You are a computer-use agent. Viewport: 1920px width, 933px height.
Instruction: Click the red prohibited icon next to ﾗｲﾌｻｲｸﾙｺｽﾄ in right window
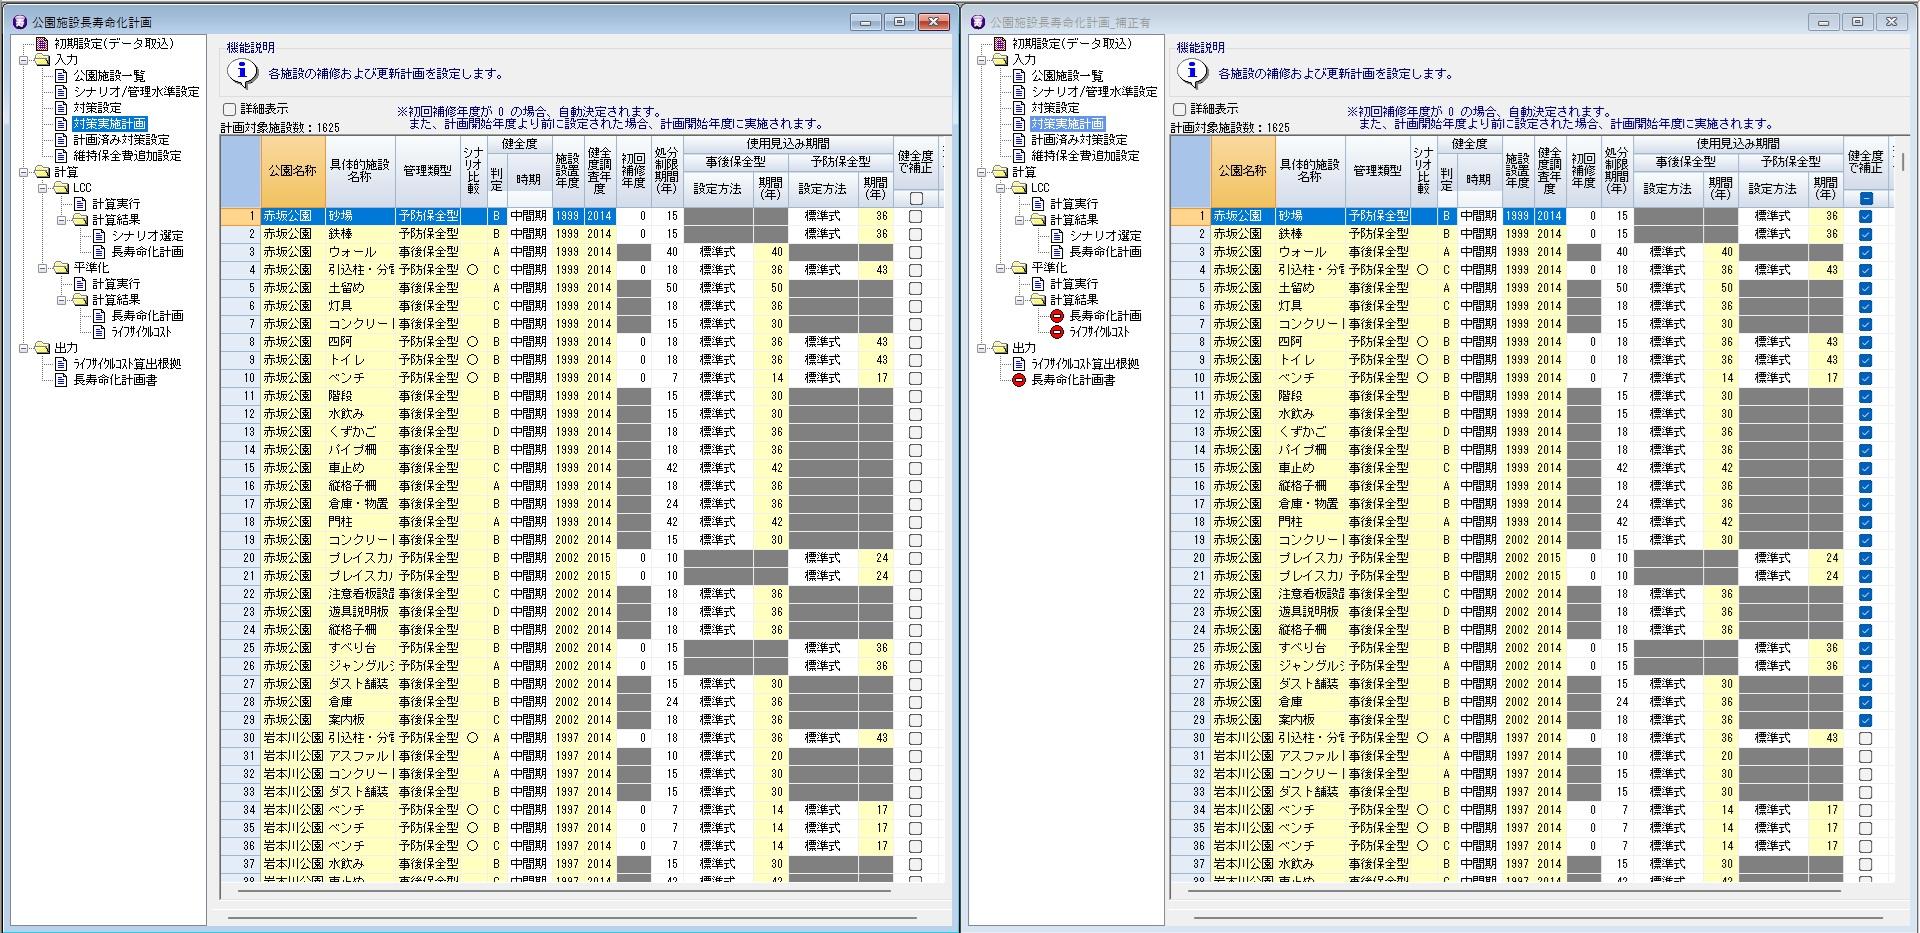point(1056,332)
